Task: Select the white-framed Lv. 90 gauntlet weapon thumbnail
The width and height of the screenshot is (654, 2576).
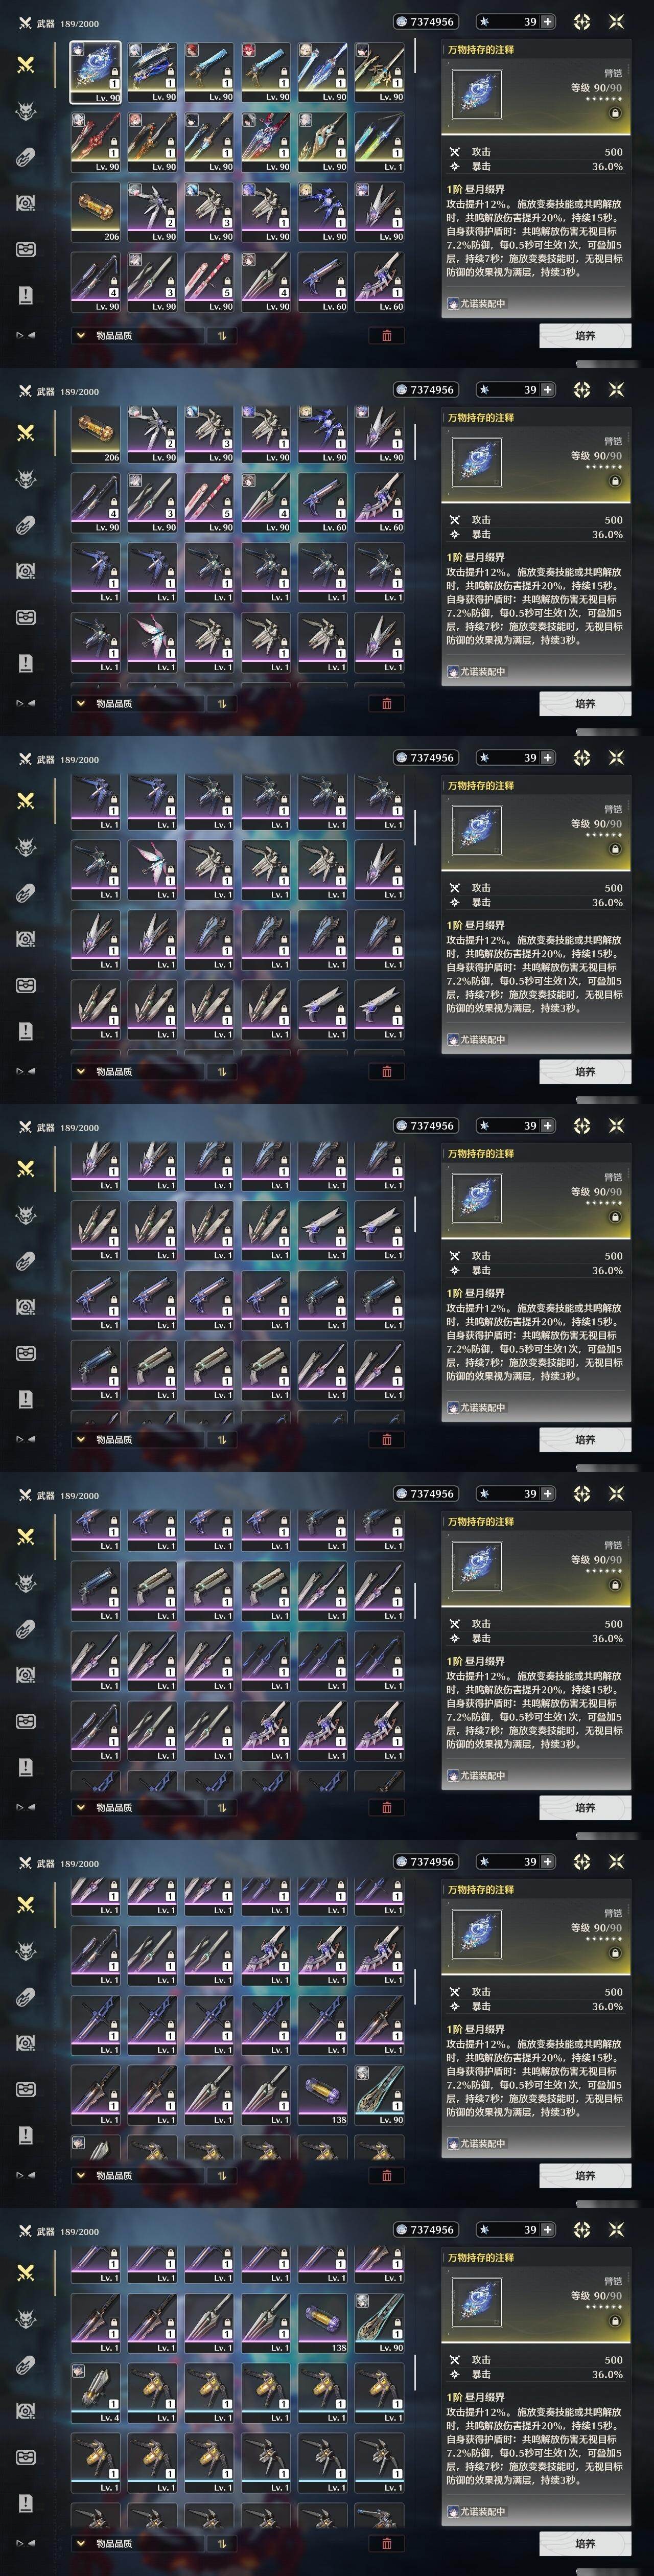Action: [96, 72]
